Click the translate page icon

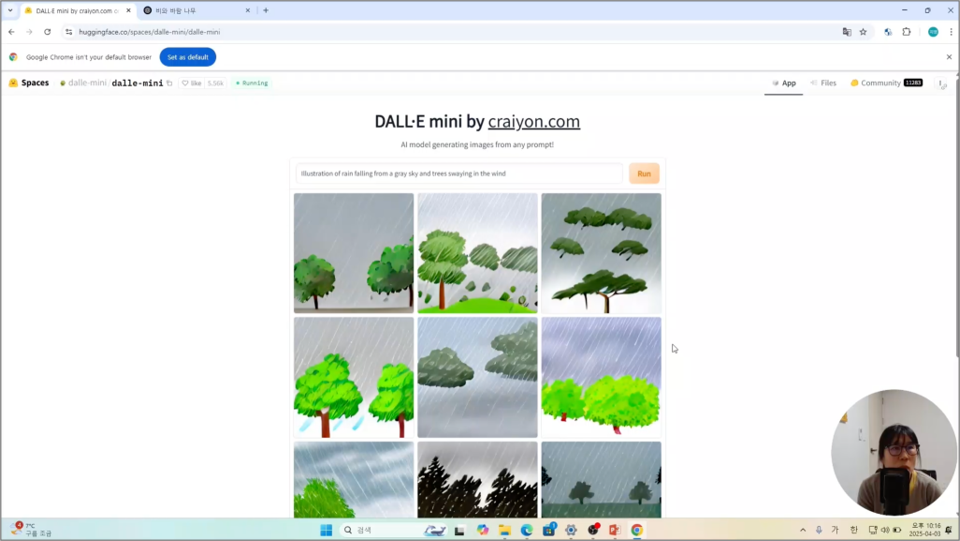click(846, 32)
